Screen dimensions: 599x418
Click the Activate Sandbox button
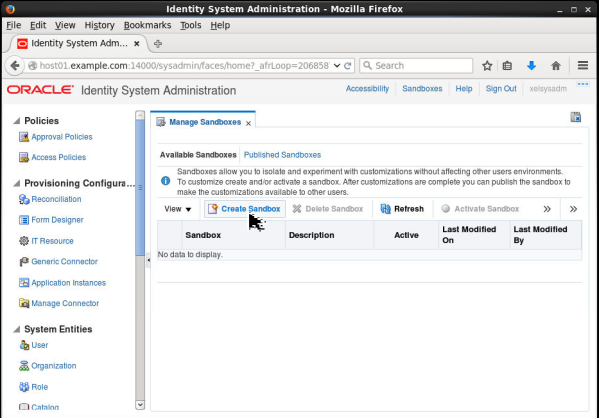point(480,209)
